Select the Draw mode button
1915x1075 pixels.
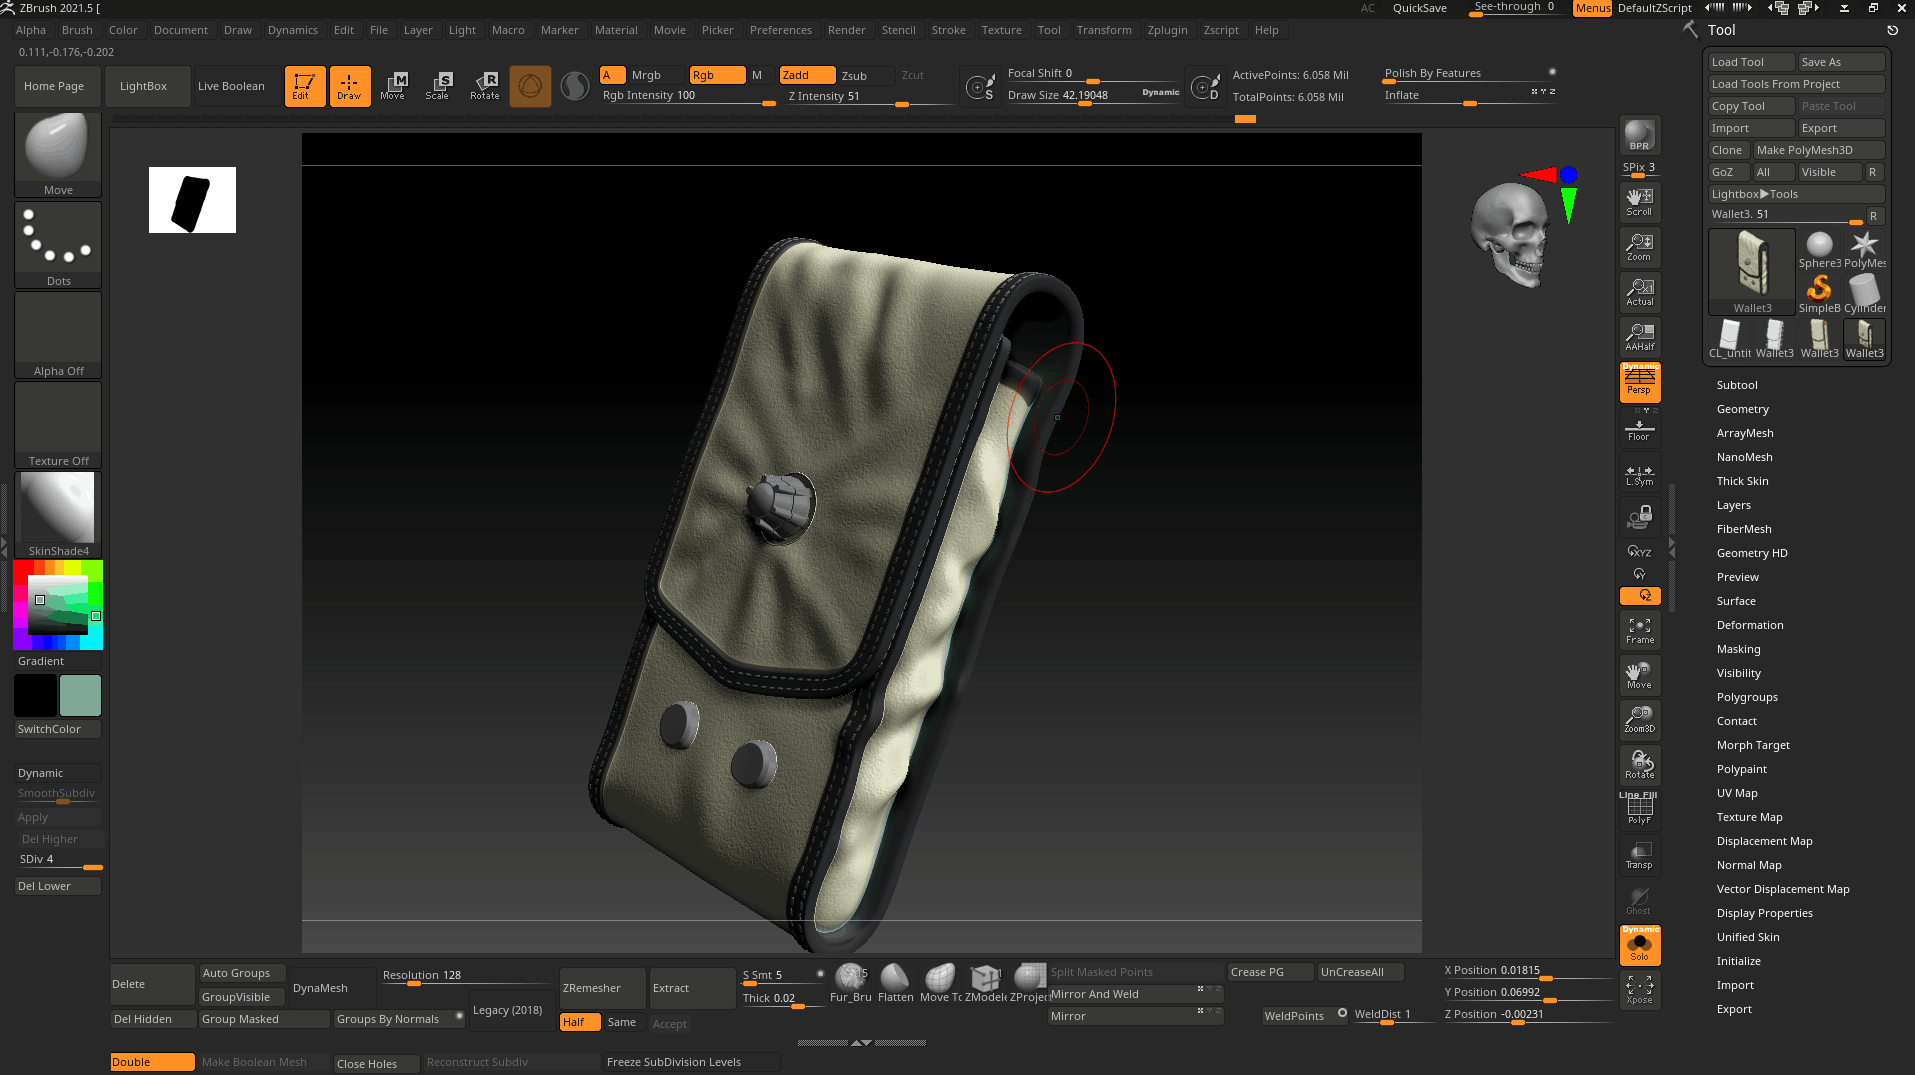(x=349, y=86)
